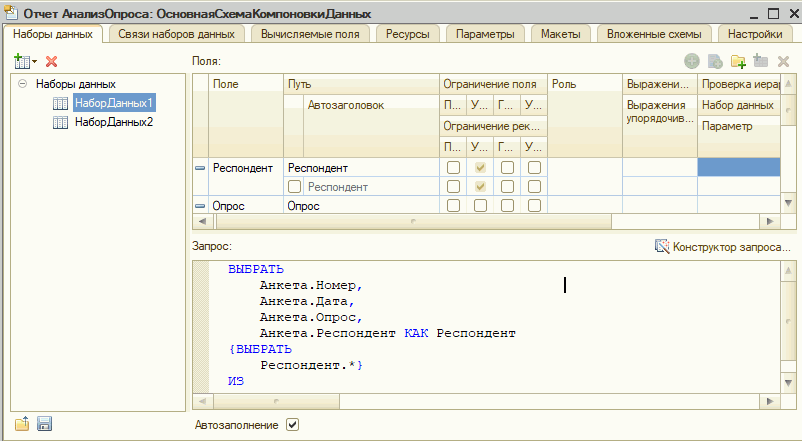The width and height of the screenshot is (802, 441).
Task: Go to the Ресурсы tab
Action: click(408, 34)
